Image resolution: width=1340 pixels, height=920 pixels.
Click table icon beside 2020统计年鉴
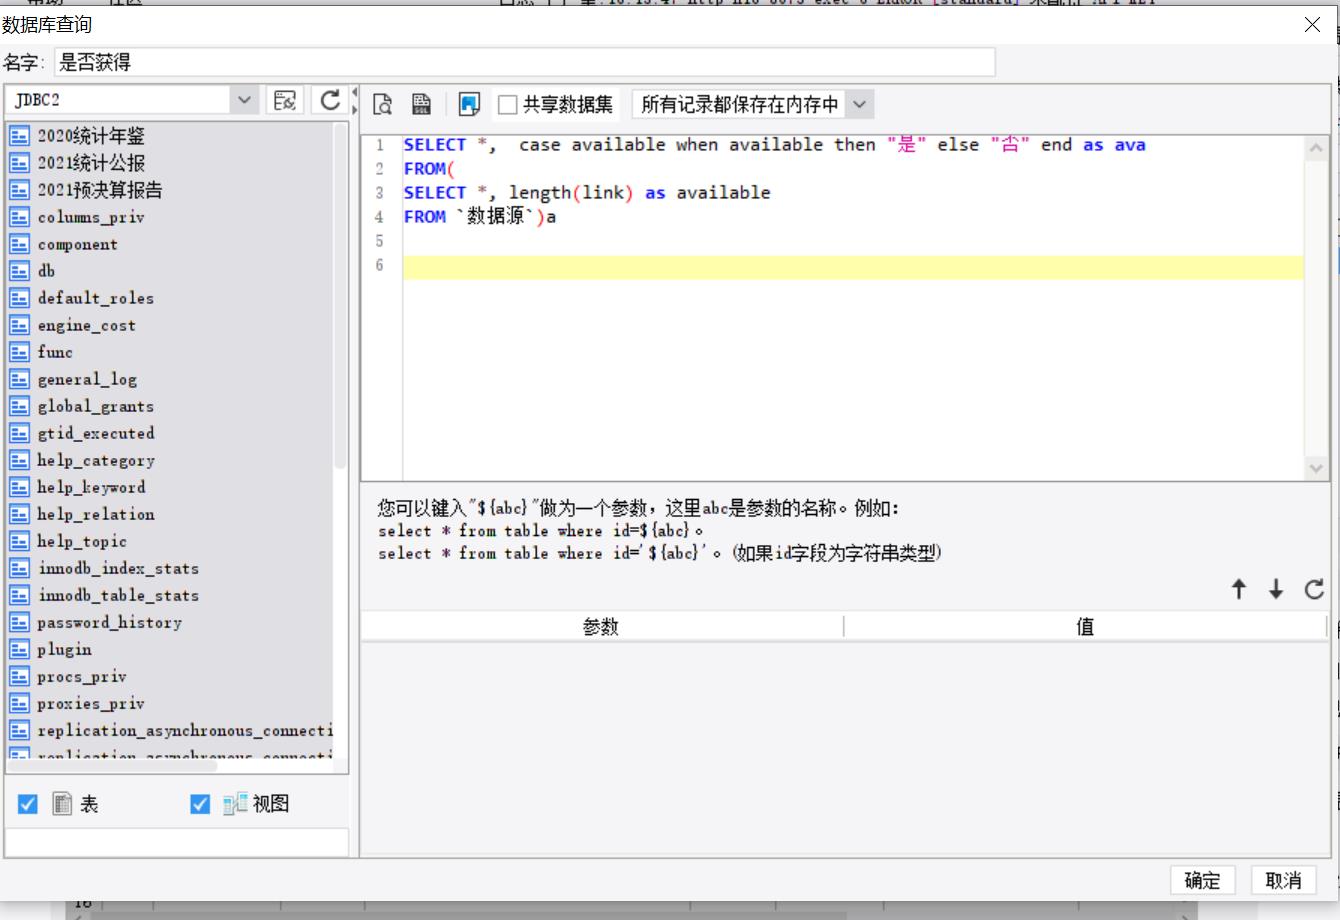20,136
